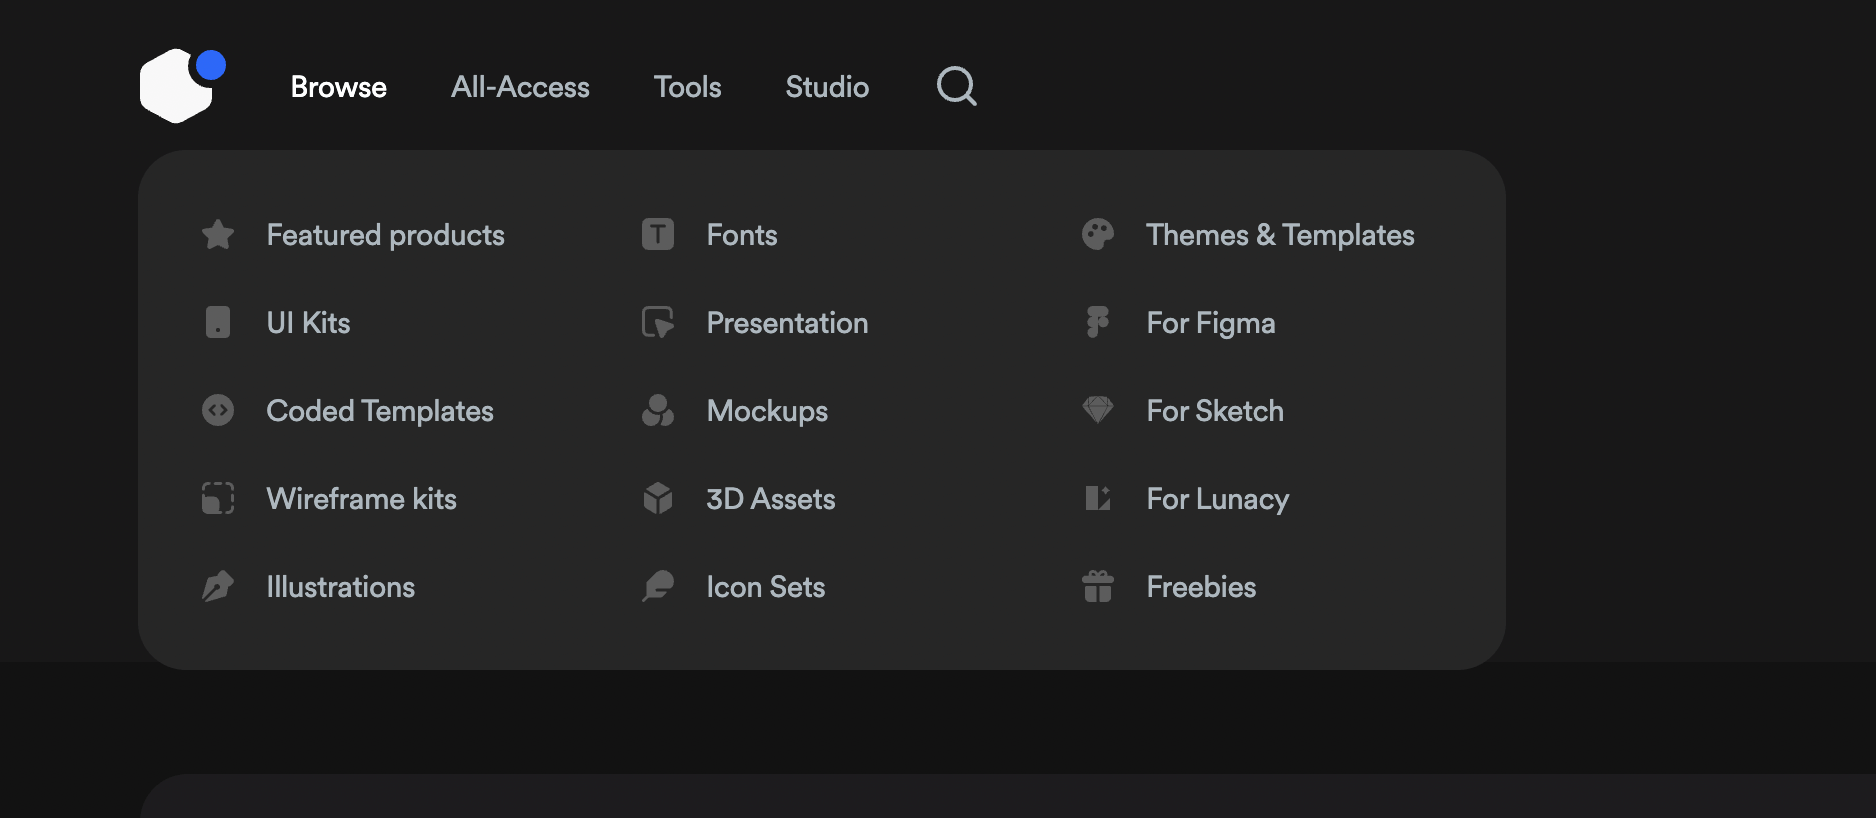Go to Studio in navigation bar
The height and width of the screenshot is (818, 1876).
[827, 87]
